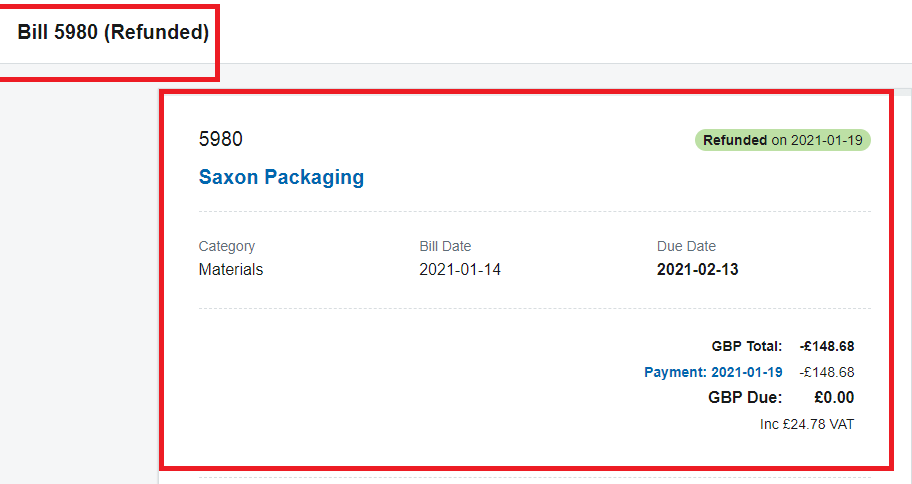The height and width of the screenshot is (484, 912).
Task: Select the bold 2021-02-13 due date
Action: pyautogui.click(x=697, y=269)
